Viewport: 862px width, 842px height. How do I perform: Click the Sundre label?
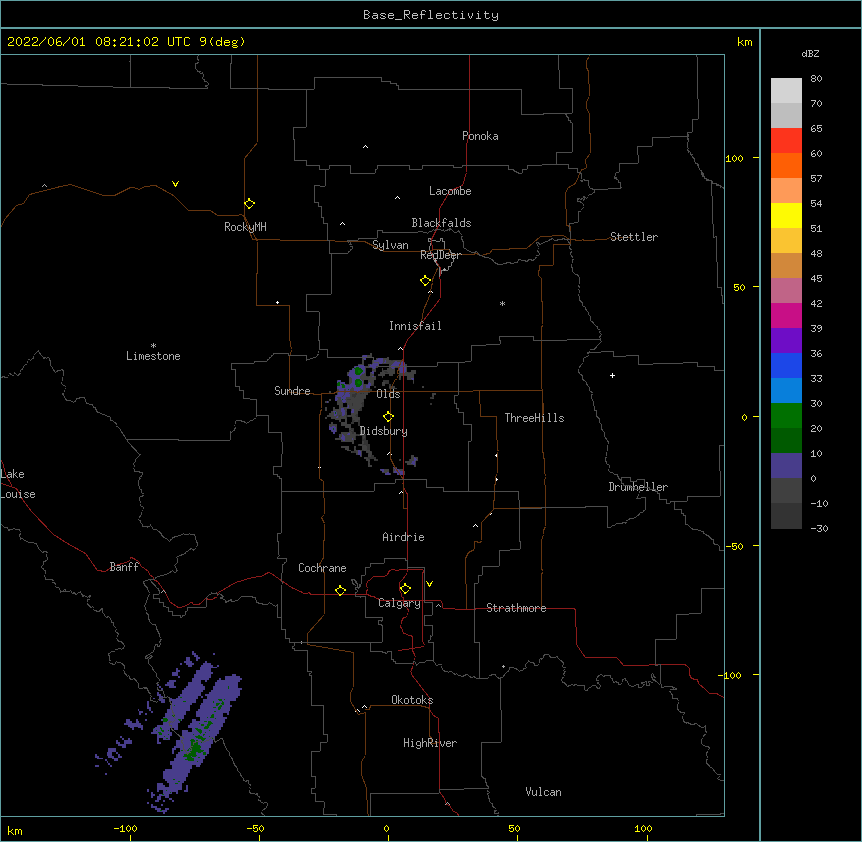(x=292, y=391)
